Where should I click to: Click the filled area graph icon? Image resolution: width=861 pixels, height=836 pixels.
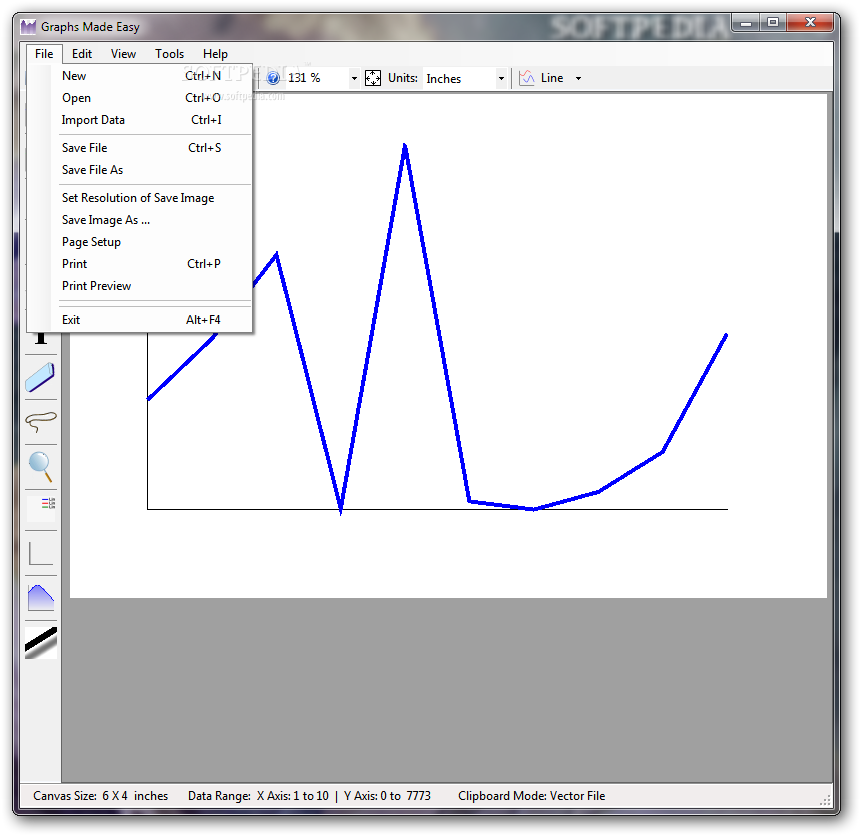[x=41, y=598]
